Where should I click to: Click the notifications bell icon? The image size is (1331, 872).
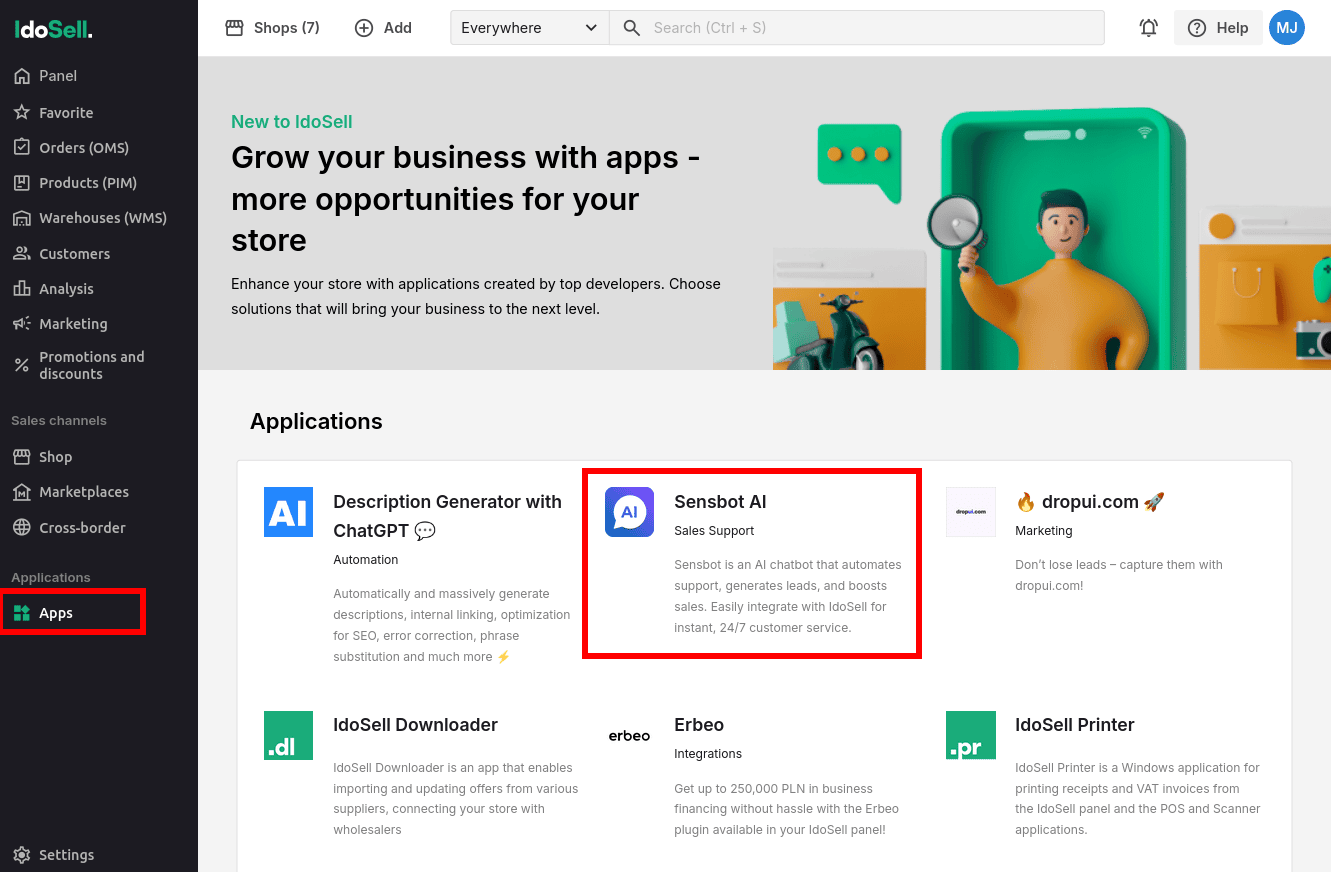(x=1148, y=28)
